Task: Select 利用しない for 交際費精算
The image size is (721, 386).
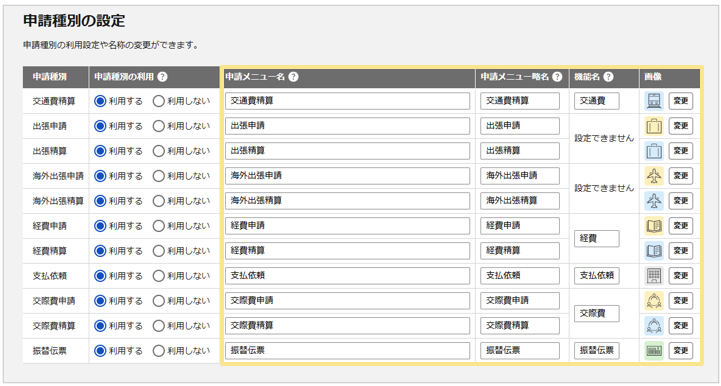Action: click(159, 326)
